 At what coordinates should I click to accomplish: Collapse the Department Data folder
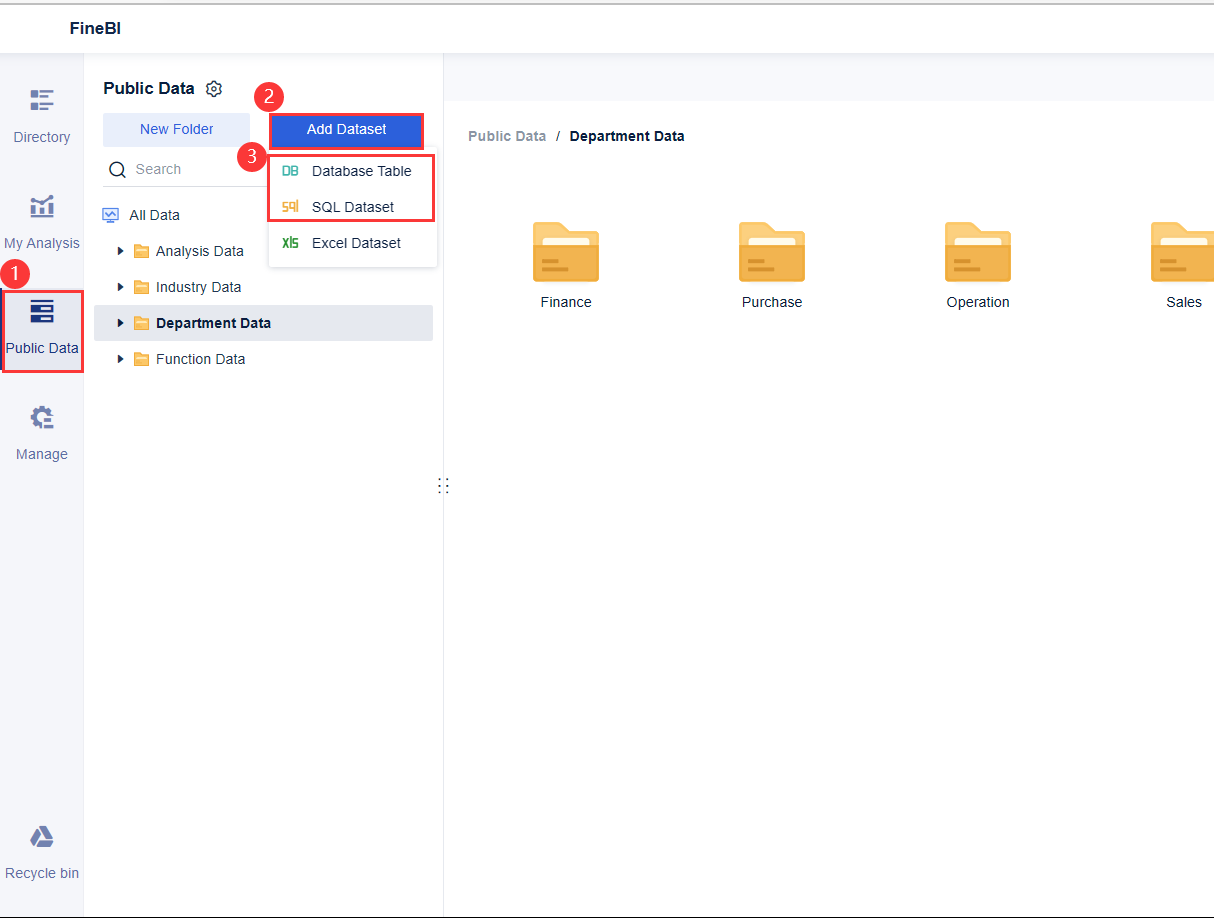point(120,322)
